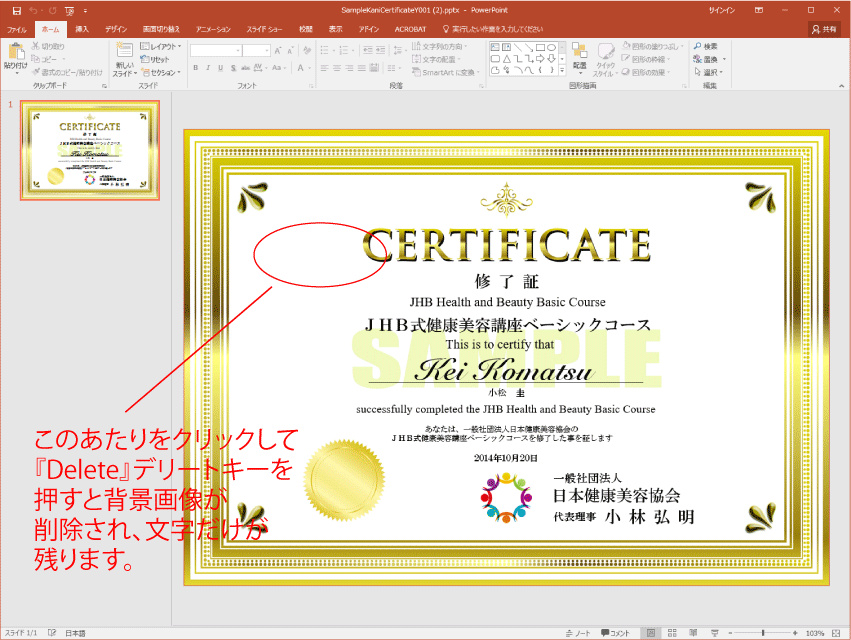This screenshot has height=640, width=851.
Task: Open the 選択 (Select) dropdown
Action: (708, 72)
